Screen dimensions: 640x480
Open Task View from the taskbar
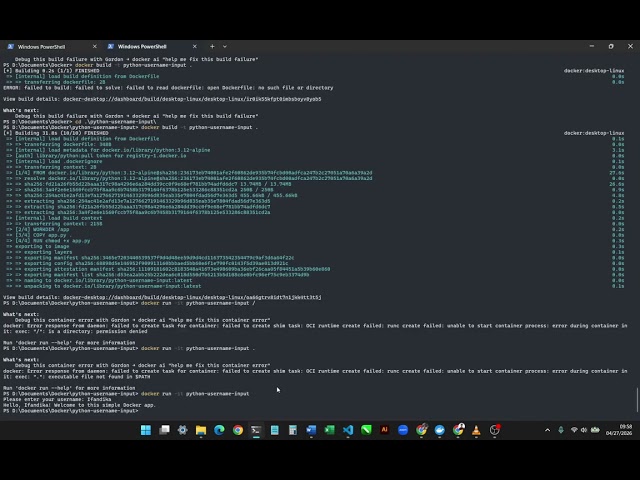click(164, 430)
